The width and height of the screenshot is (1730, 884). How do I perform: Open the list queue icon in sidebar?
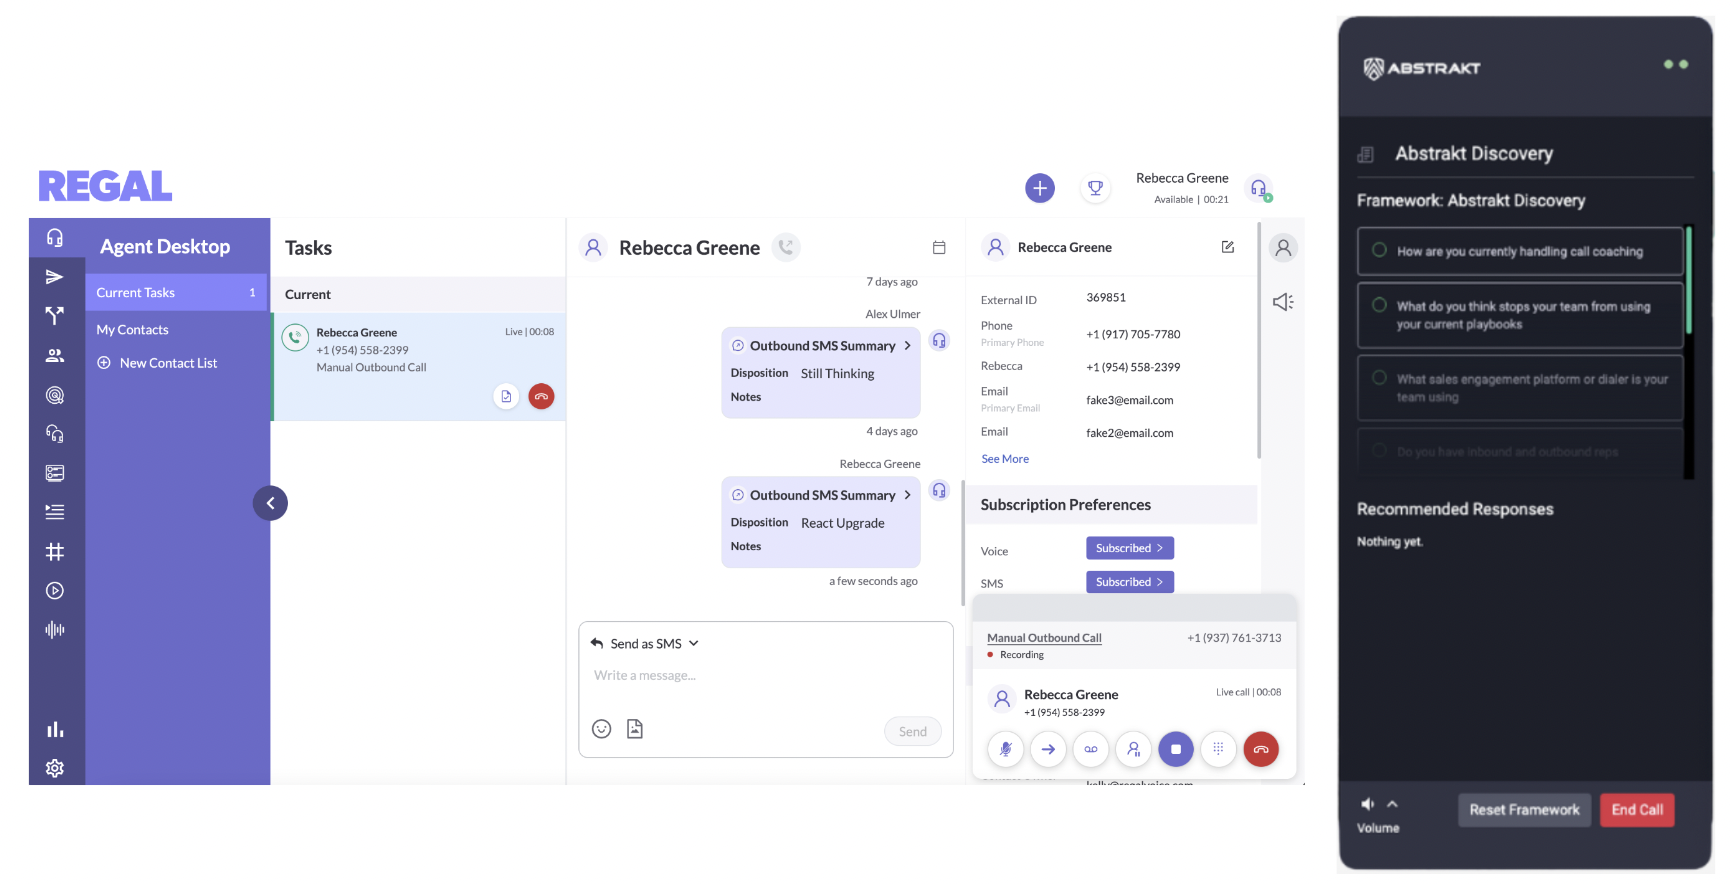(x=55, y=512)
